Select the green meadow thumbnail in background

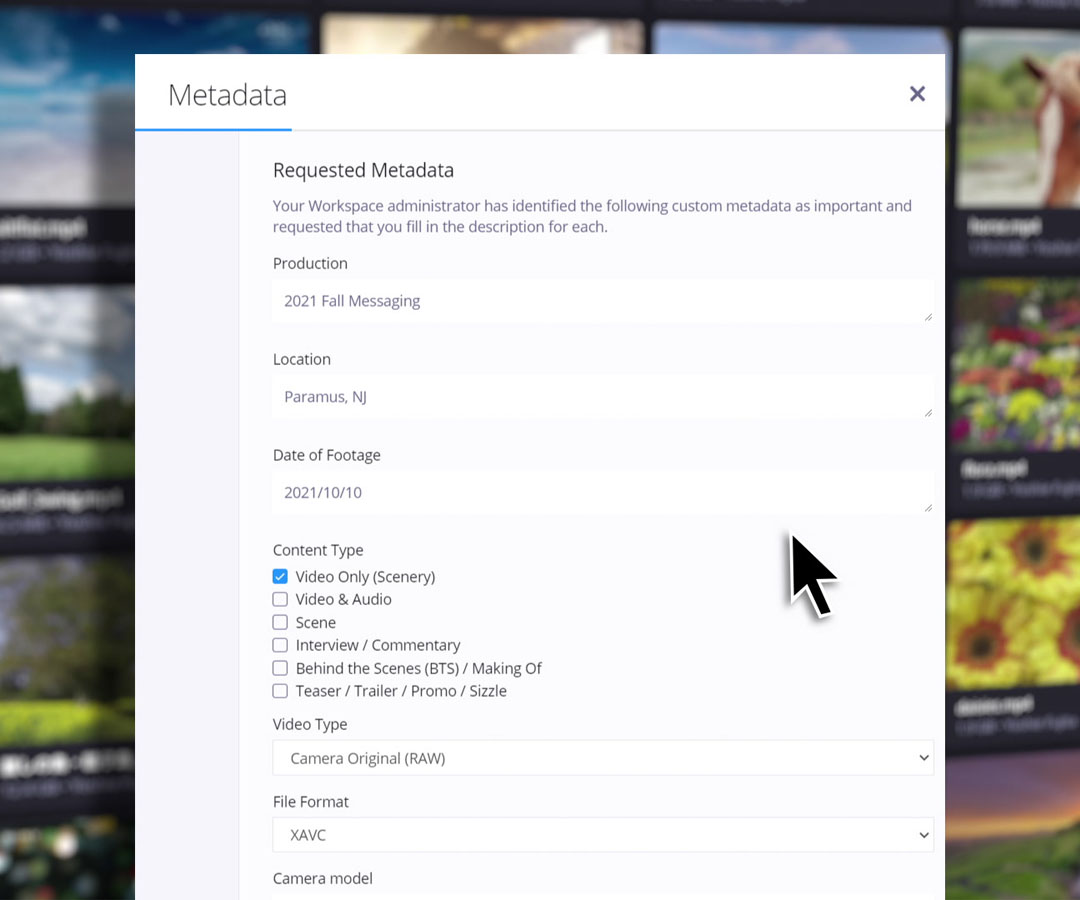(x=67, y=383)
